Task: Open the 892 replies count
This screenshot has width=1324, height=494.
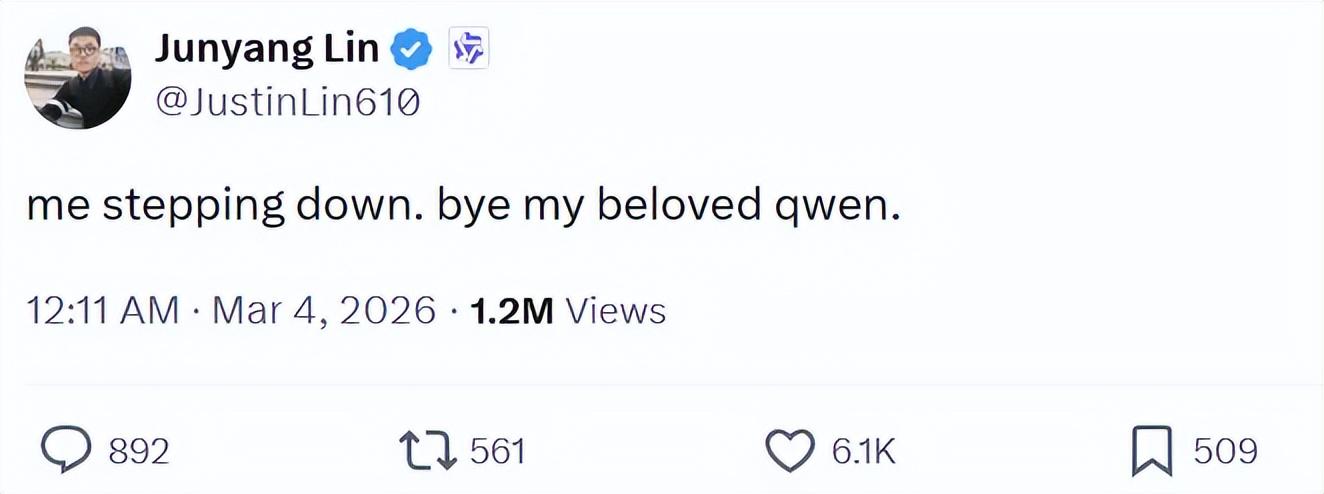Action: [x=139, y=453]
